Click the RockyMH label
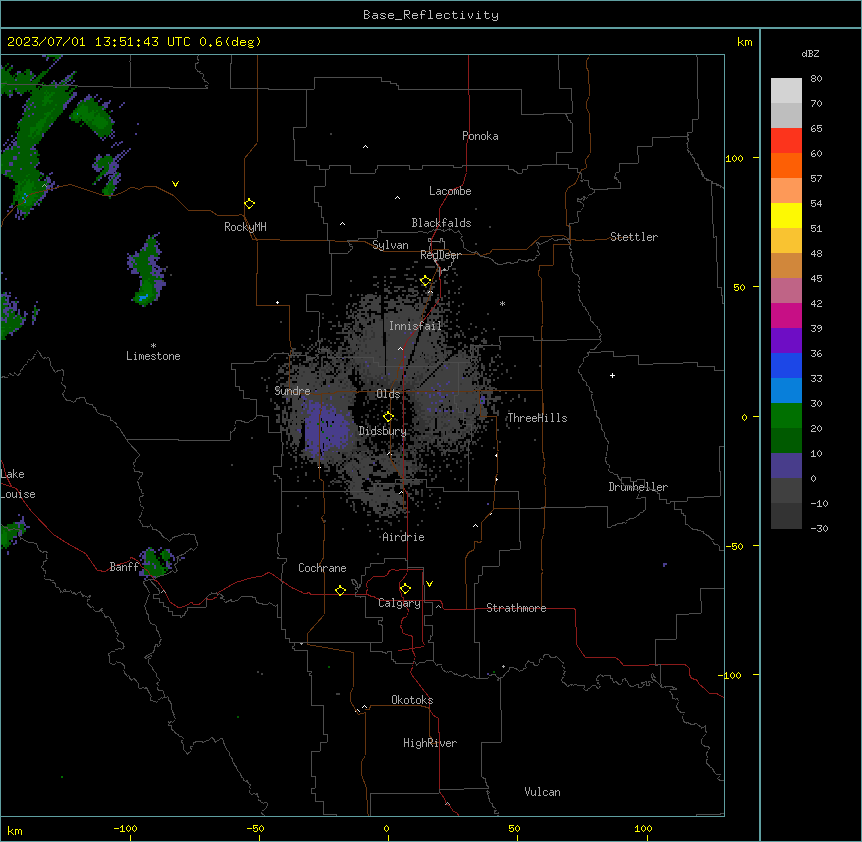The height and width of the screenshot is (842, 862). click(245, 227)
